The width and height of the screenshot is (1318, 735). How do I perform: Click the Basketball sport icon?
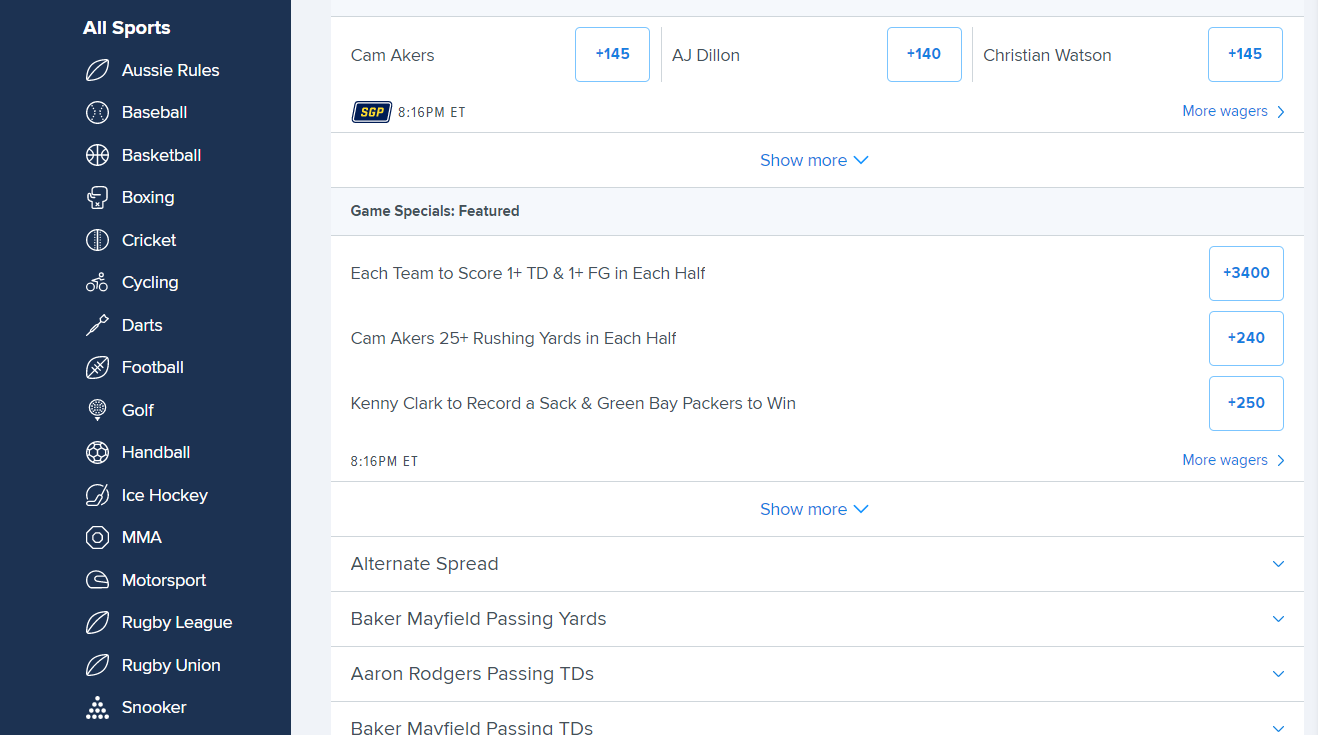[x=97, y=155]
